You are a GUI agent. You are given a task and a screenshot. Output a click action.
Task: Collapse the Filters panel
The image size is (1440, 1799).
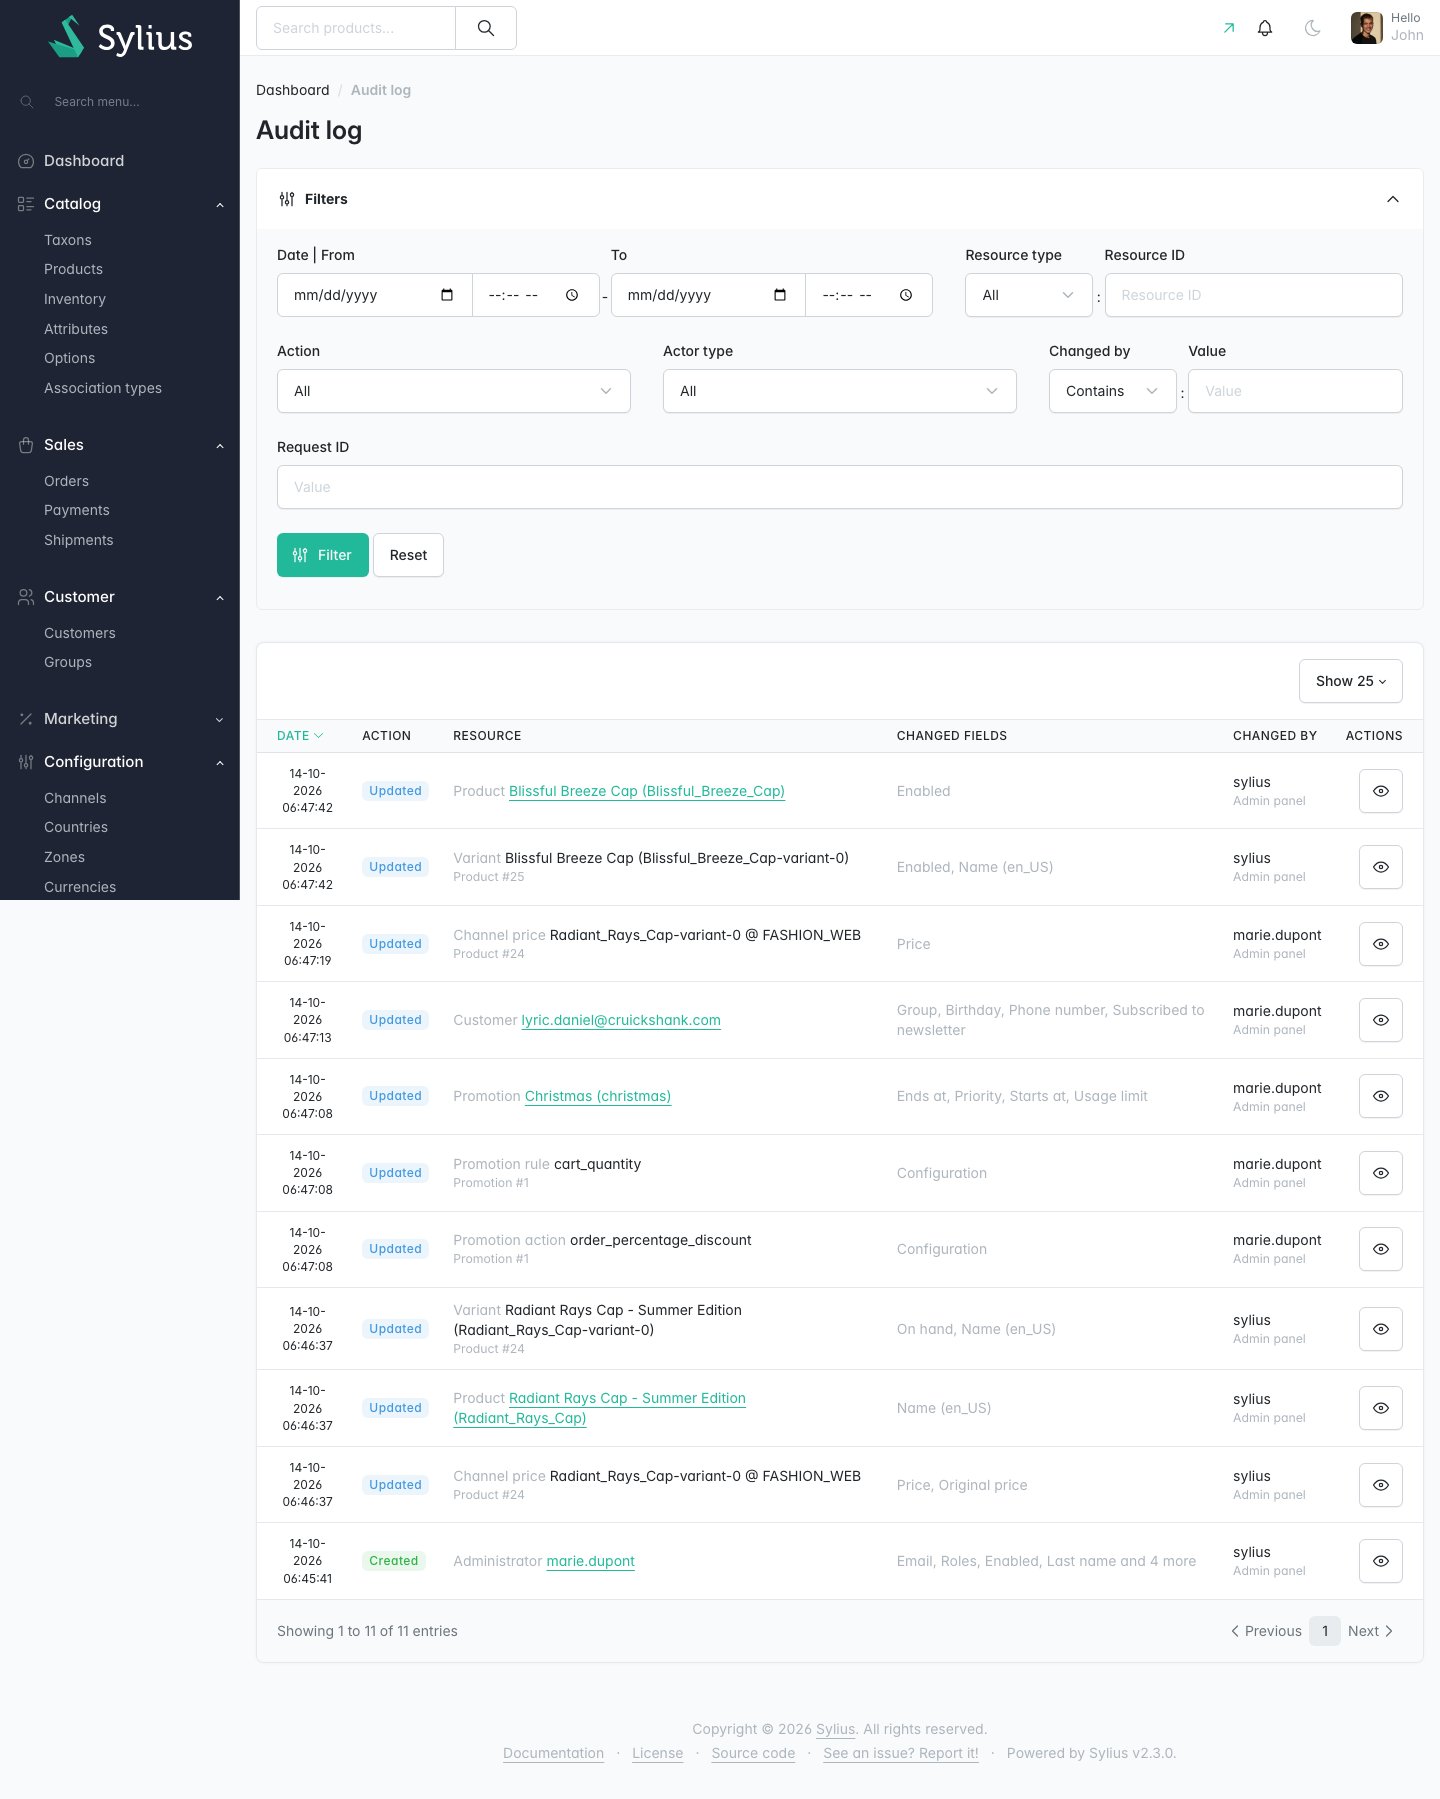1392,199
